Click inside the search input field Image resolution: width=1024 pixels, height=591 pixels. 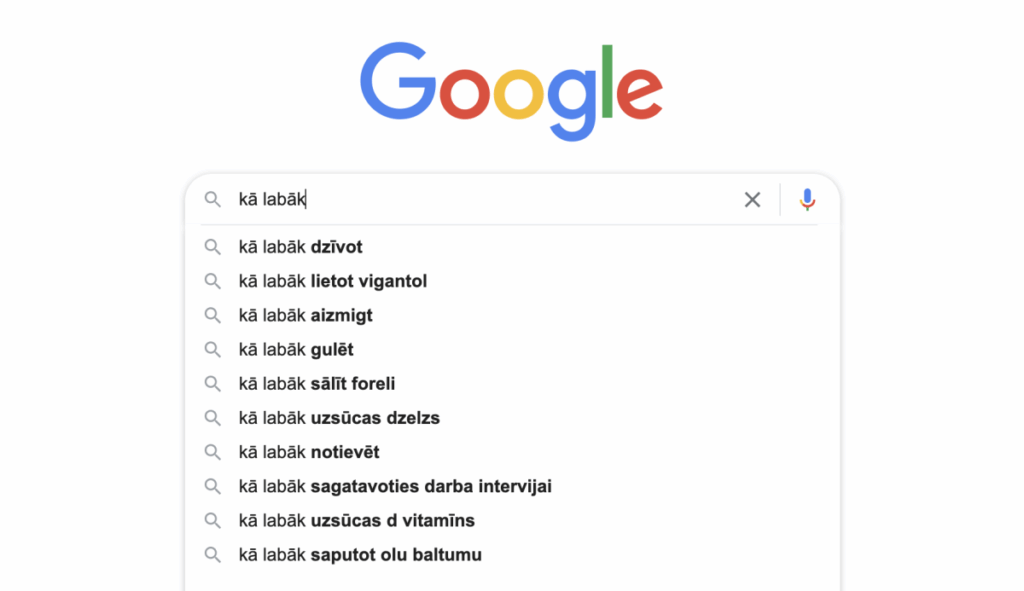tap(450, 199)
